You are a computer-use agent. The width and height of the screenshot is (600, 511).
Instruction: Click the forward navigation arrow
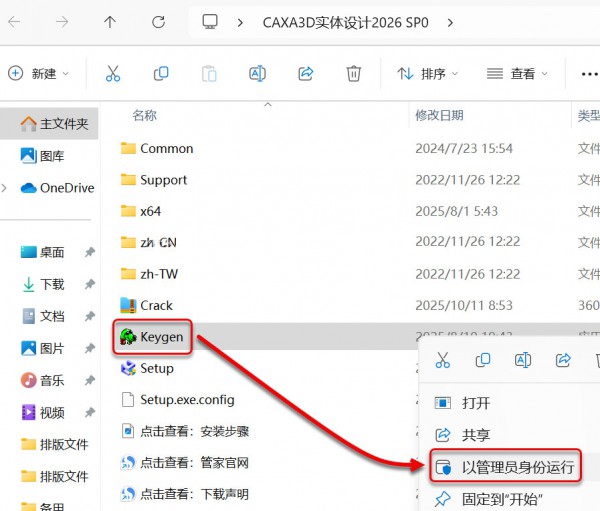[x=62, y=22]
